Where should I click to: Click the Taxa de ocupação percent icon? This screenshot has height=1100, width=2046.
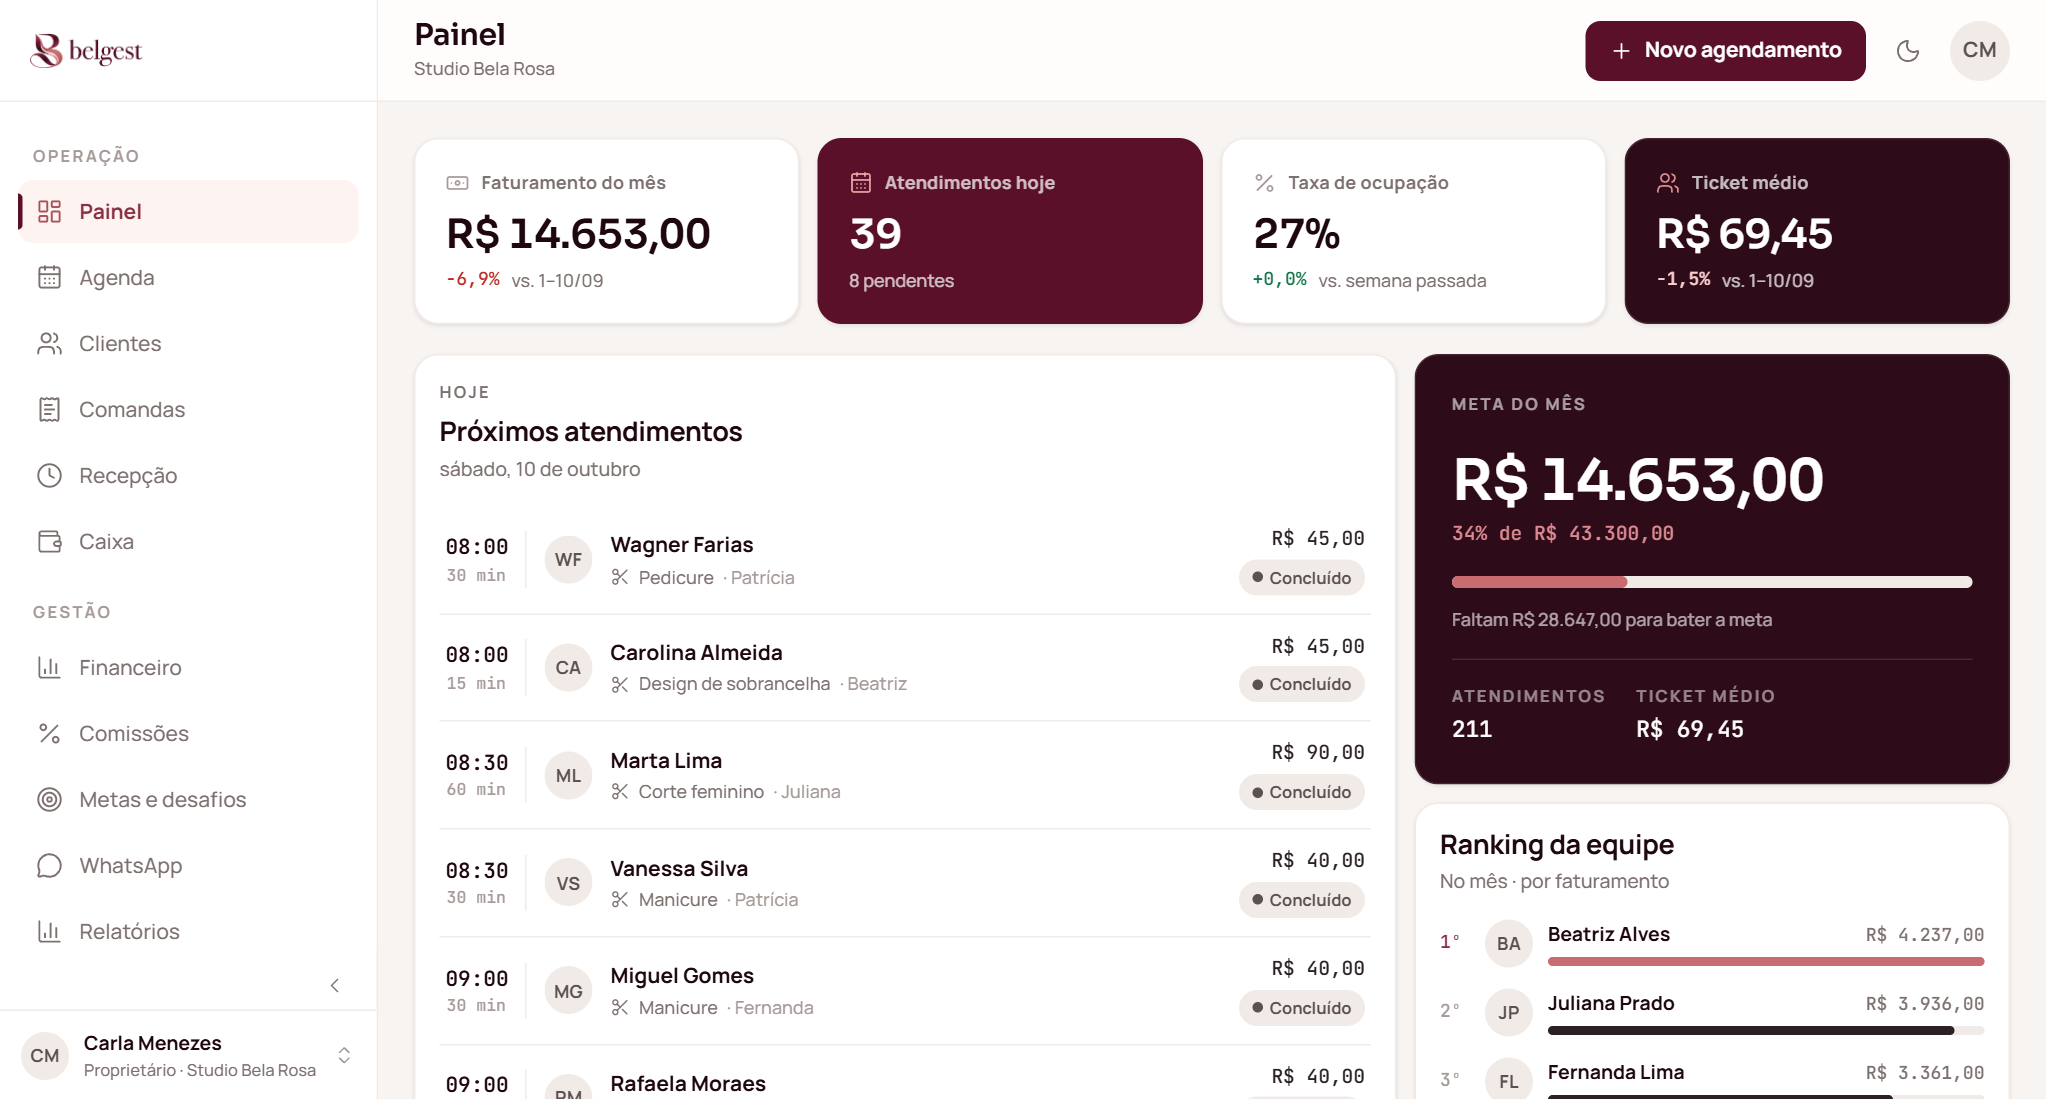coord(1264,182)
